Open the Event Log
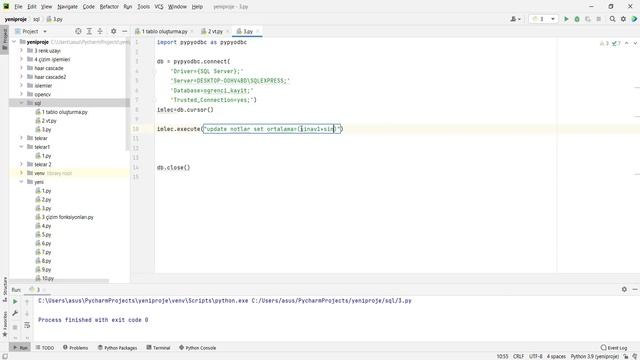The height and width of the screenshot is (360, 640). (x=614, y=348)
